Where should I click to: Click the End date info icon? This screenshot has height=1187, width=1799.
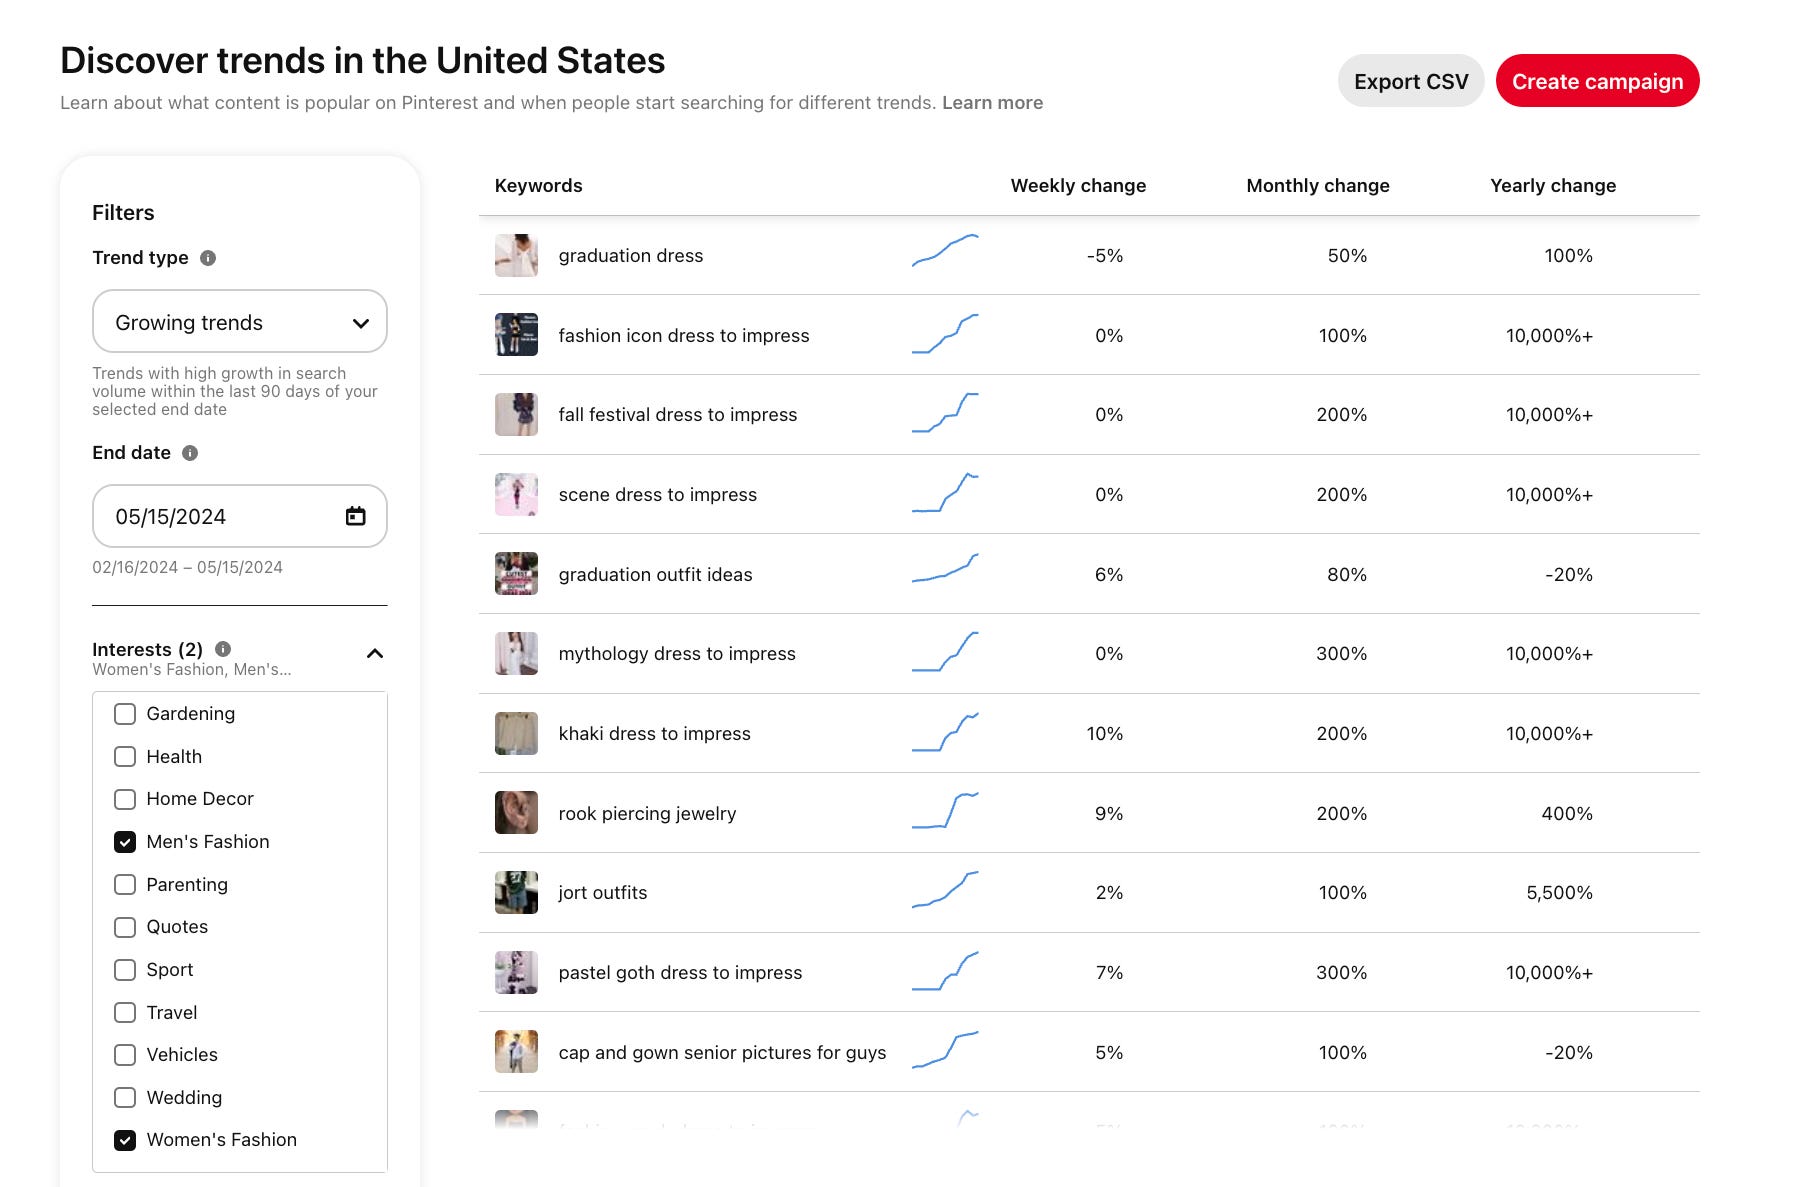[x=190, y=453]
